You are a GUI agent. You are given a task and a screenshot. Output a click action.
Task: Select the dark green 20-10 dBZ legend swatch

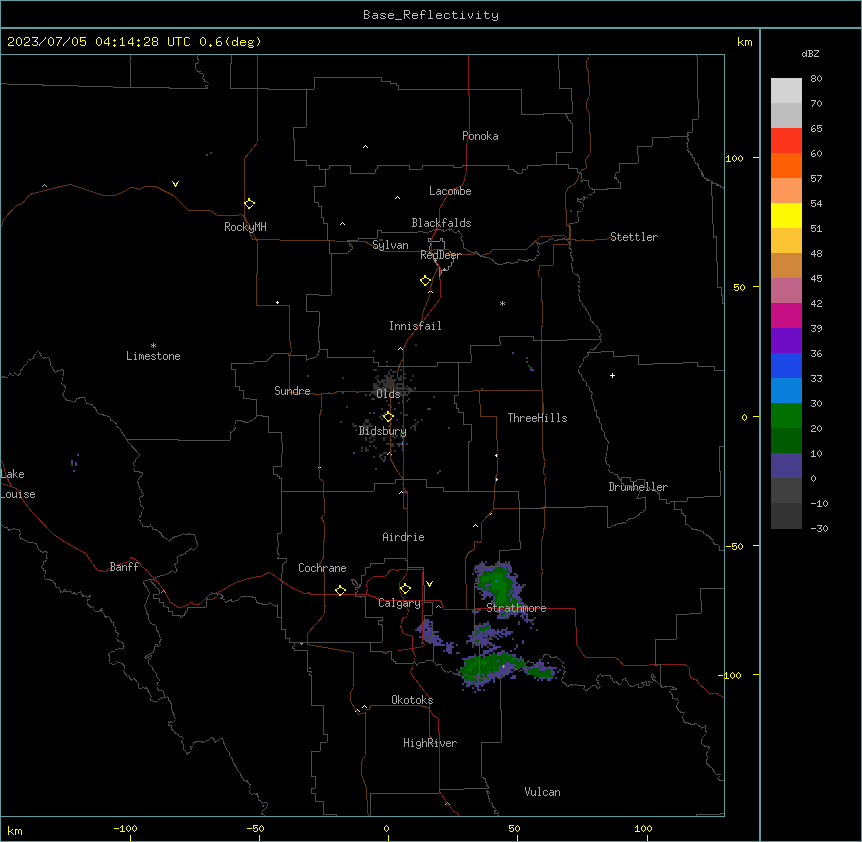point(786,440)
